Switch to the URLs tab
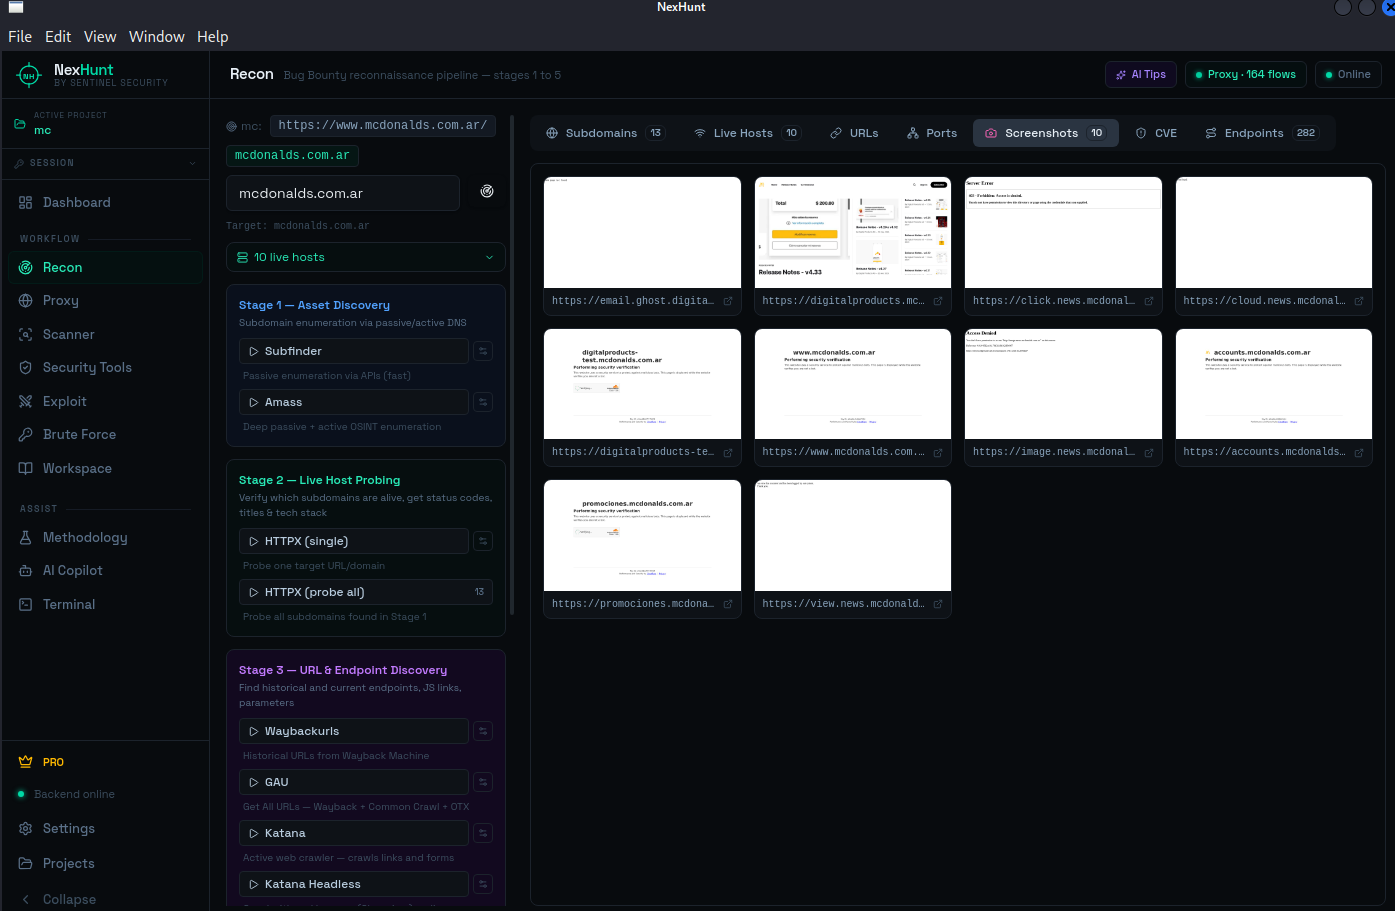Screen dimensions: 1395x911 coord(854,133)
